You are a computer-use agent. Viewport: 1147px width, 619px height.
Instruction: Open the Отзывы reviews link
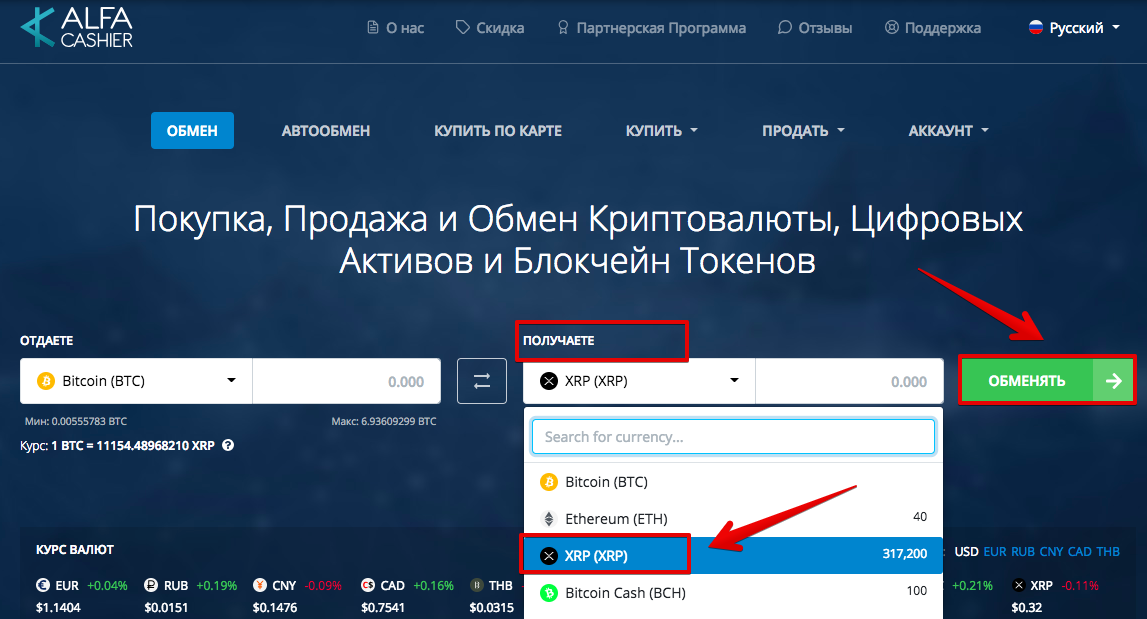click(x=815, y=28)
